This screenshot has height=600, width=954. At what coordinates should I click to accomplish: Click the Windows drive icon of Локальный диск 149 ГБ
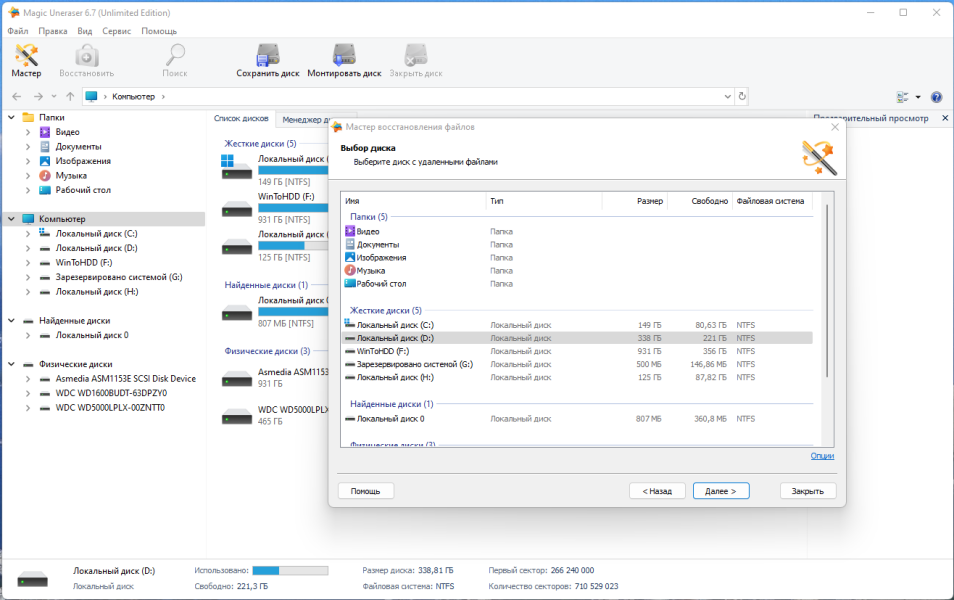pyautogui.click(x=236, y=167)
